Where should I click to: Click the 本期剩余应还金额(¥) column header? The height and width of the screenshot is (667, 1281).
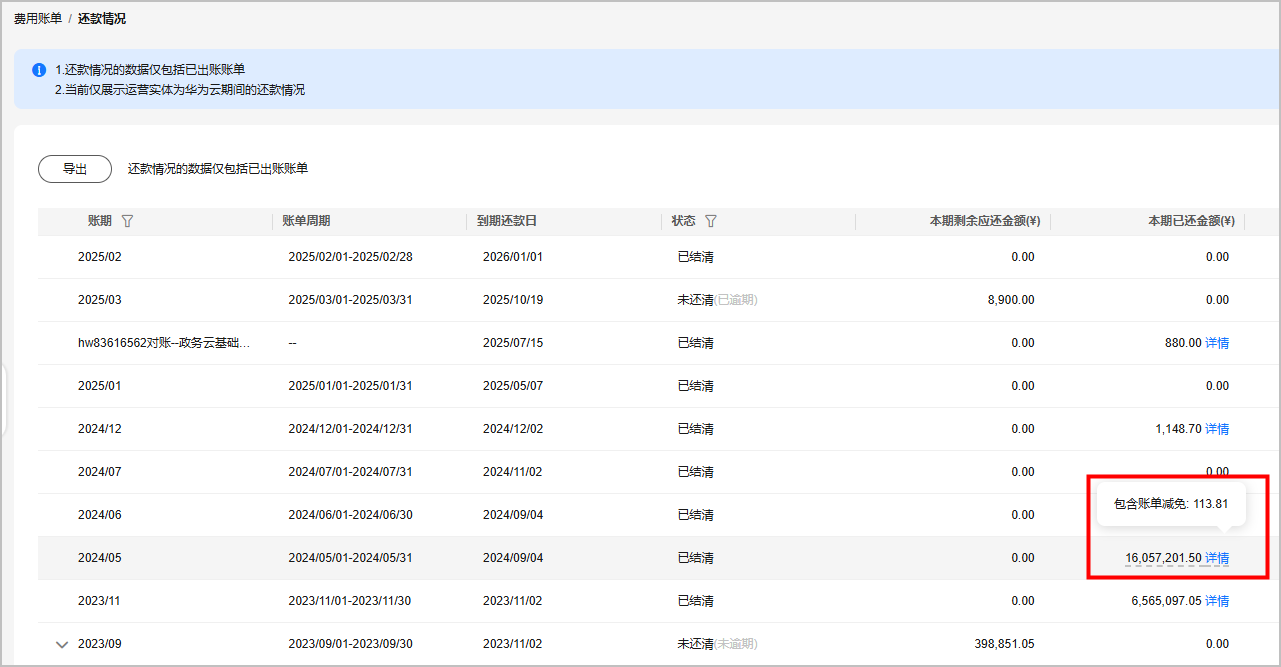pyautogui.click(x=984, y=221)
